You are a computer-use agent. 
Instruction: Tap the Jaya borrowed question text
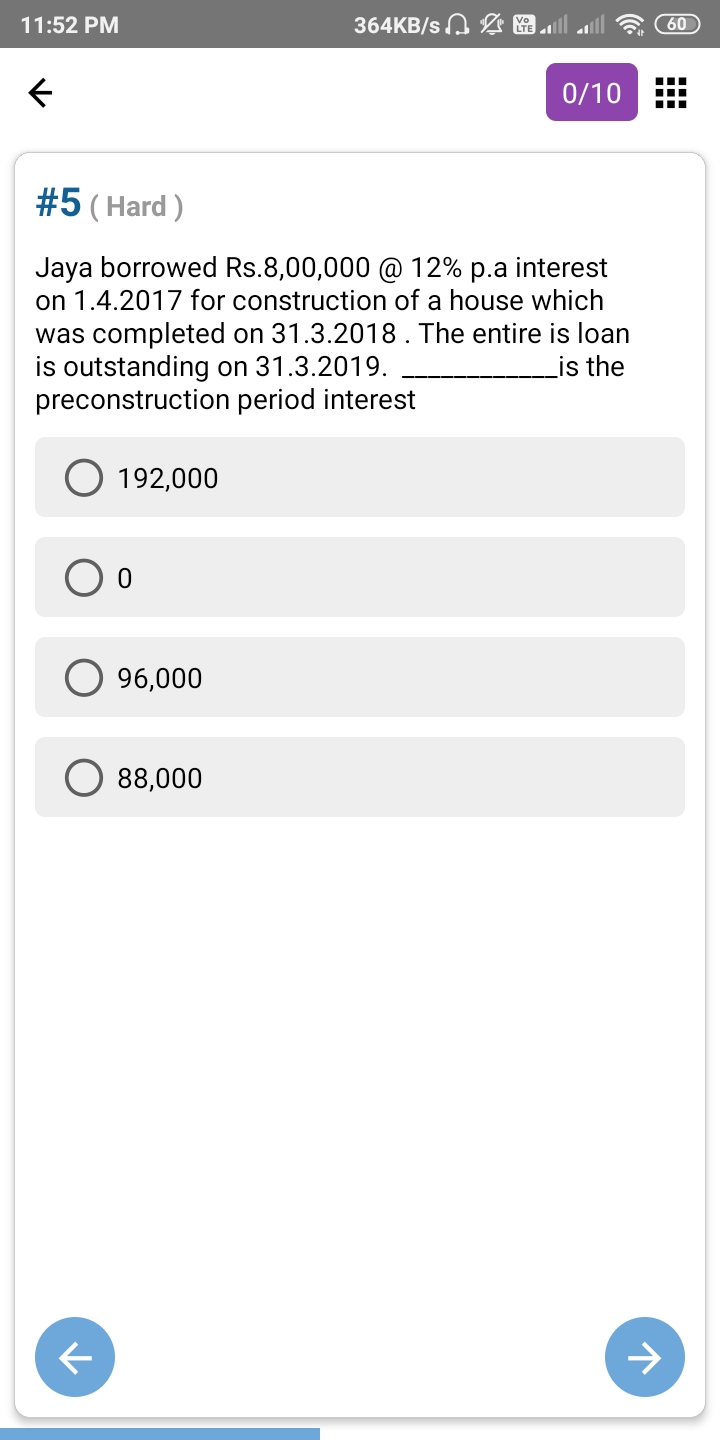tap(330, 333)
